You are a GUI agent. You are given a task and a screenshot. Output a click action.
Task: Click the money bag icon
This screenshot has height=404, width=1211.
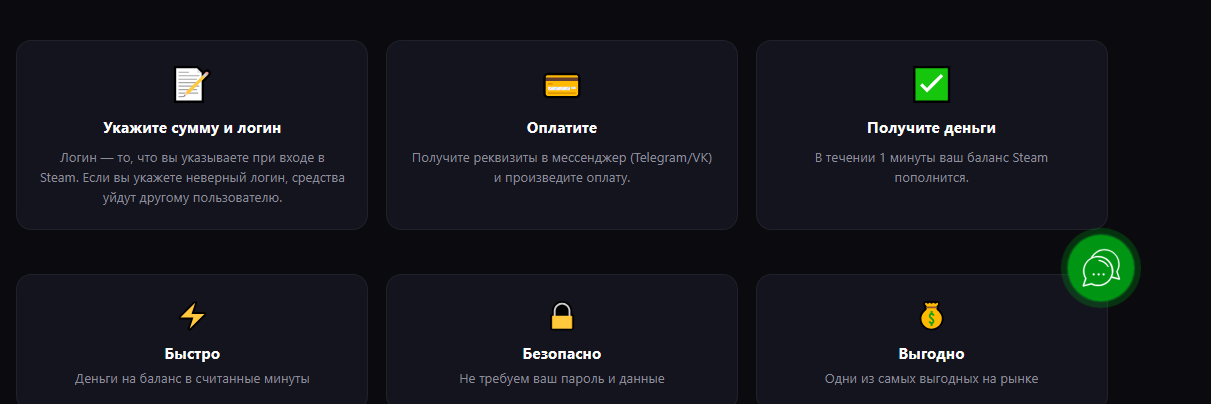click(931, 316)
